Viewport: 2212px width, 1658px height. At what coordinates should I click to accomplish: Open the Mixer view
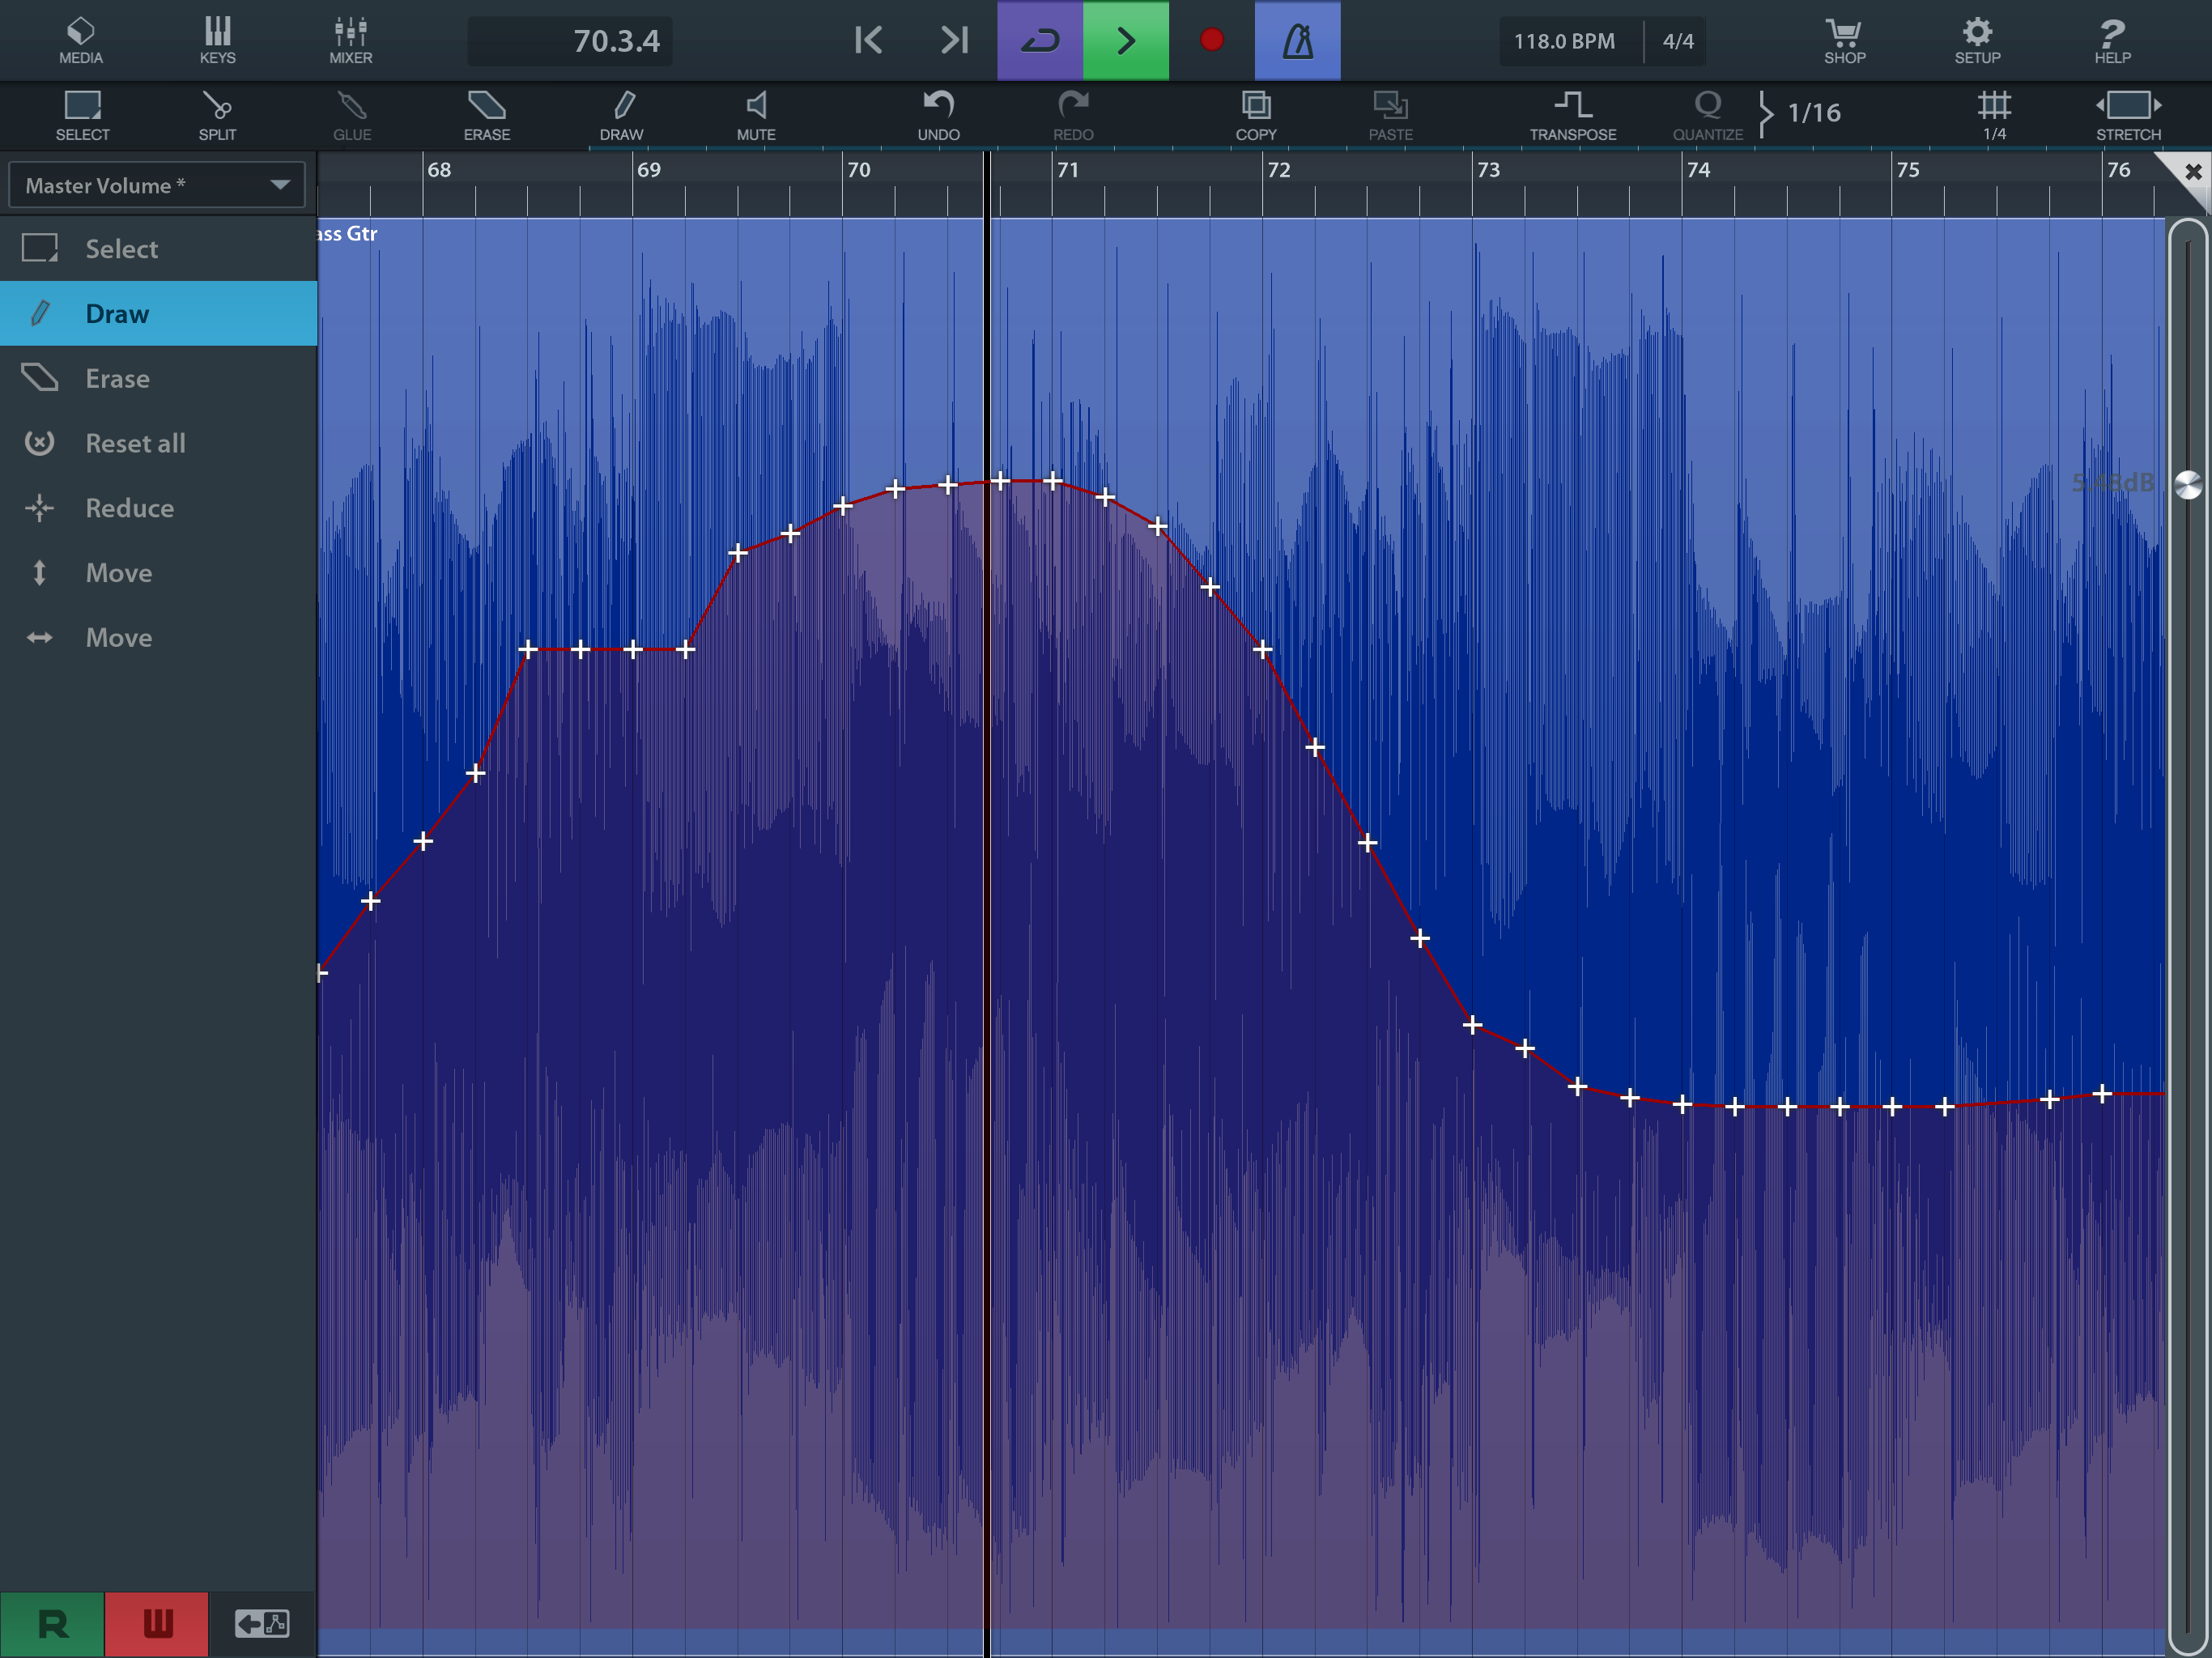350,40
